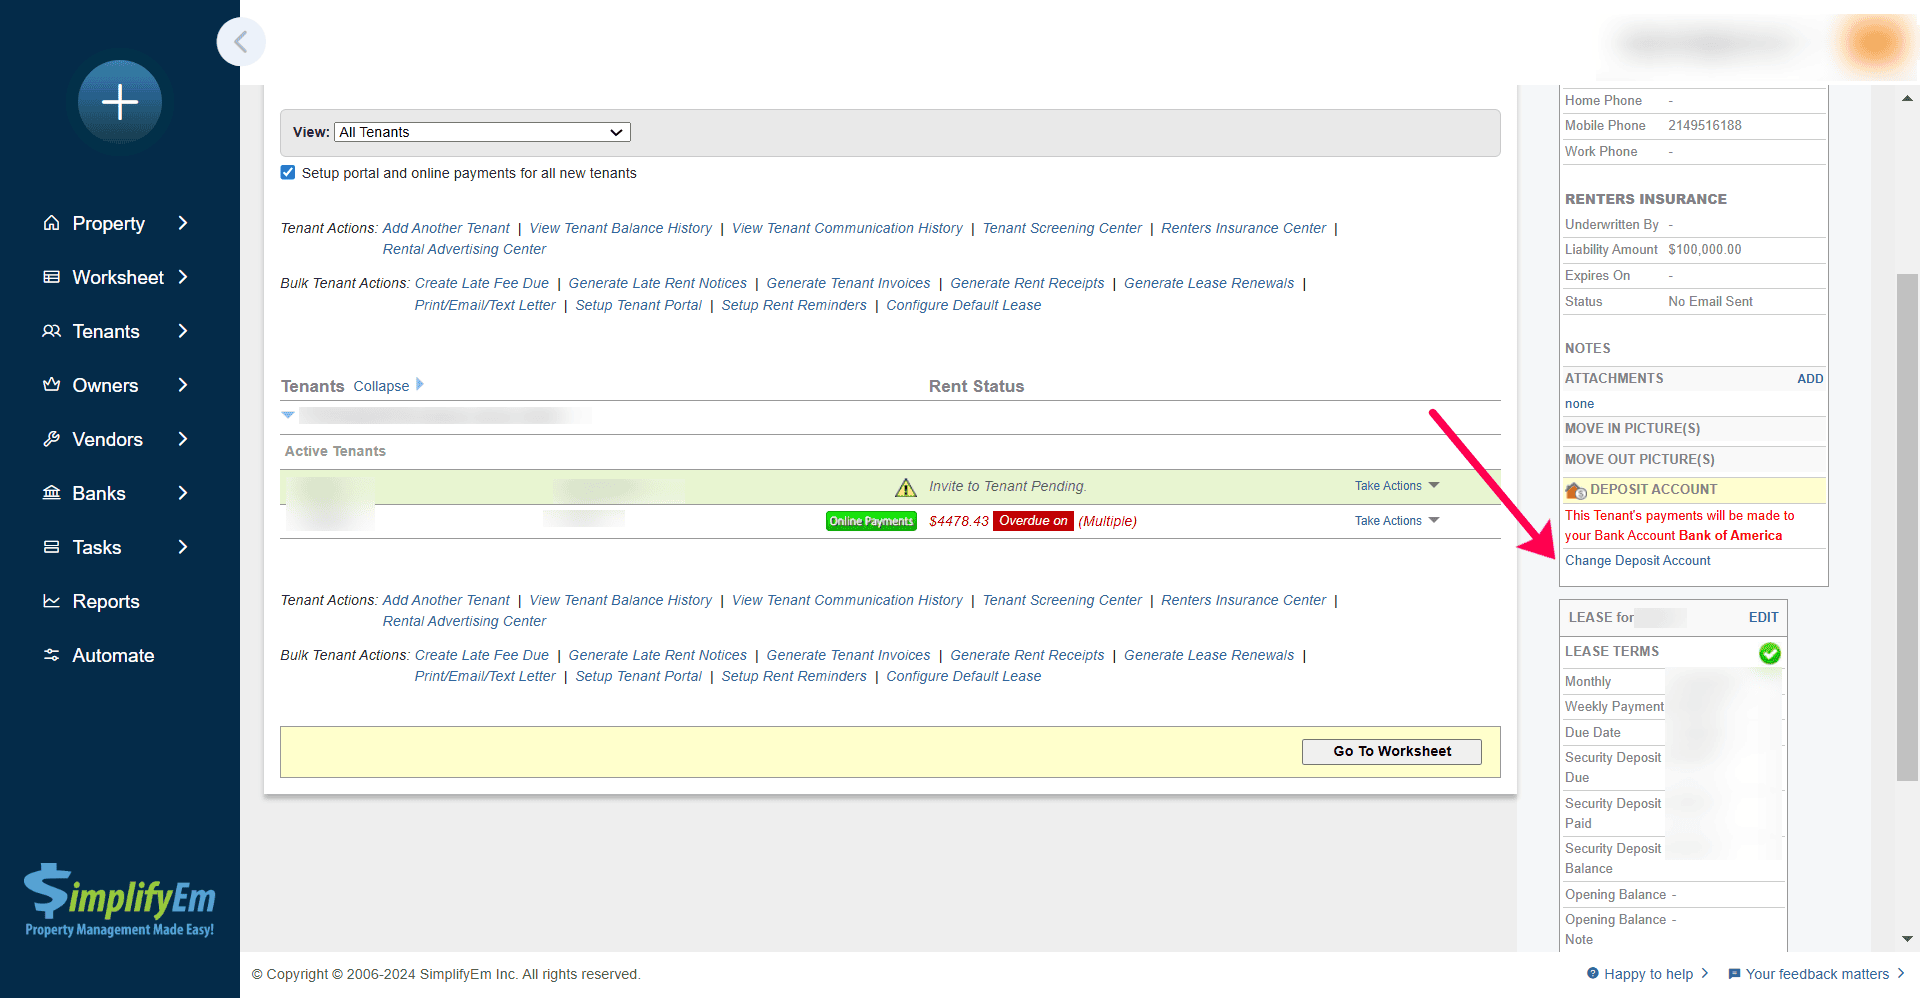
Task: Open Take Actions for pending tenant
Action: [x=1396, y=486]
